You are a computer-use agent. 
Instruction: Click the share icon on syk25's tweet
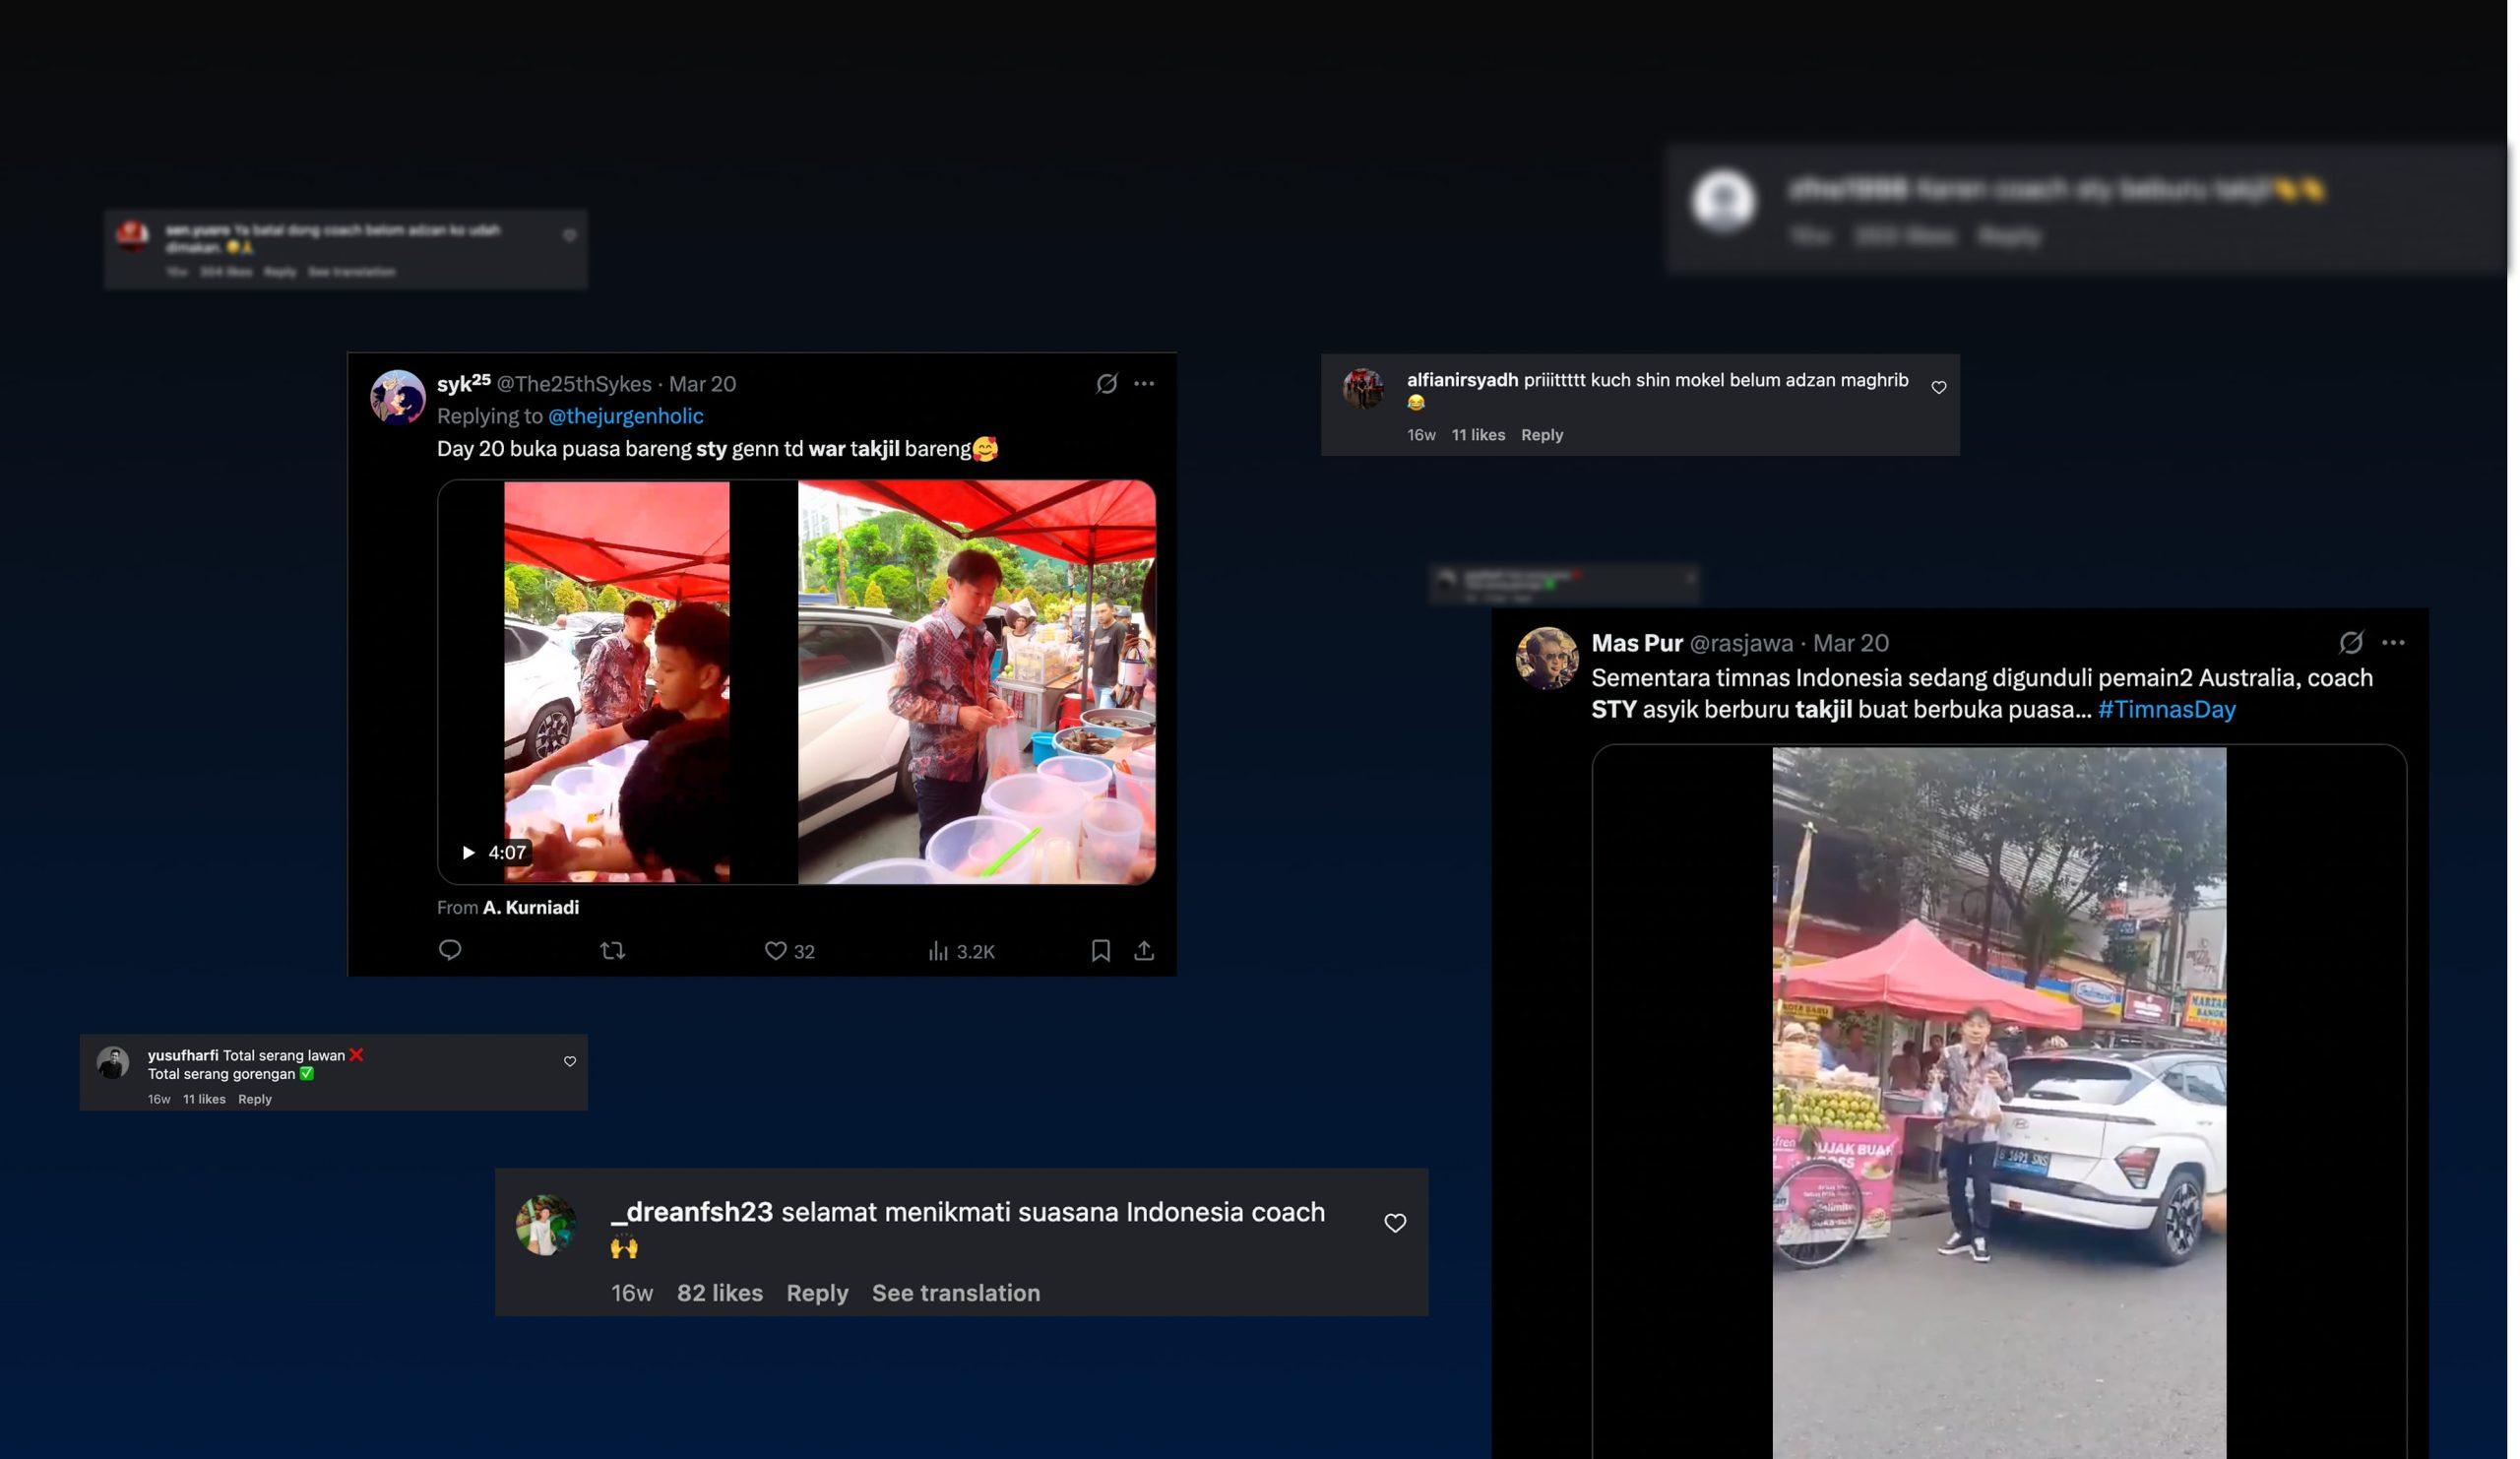pos(1144,950)
